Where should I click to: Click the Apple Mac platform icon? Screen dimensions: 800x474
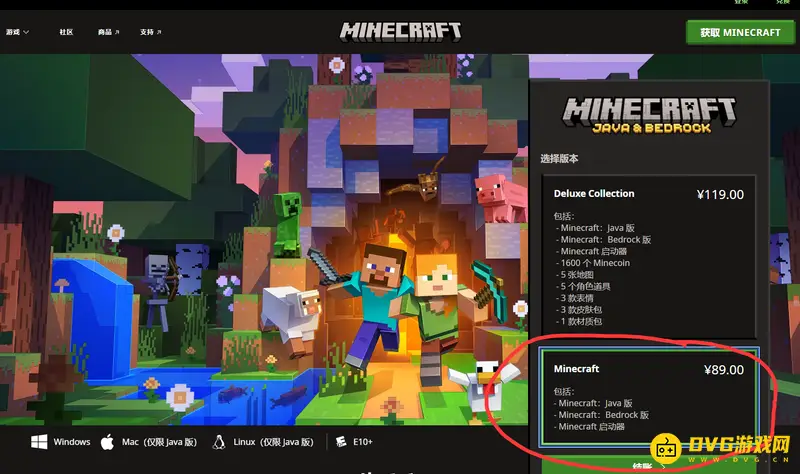(108, 441)
